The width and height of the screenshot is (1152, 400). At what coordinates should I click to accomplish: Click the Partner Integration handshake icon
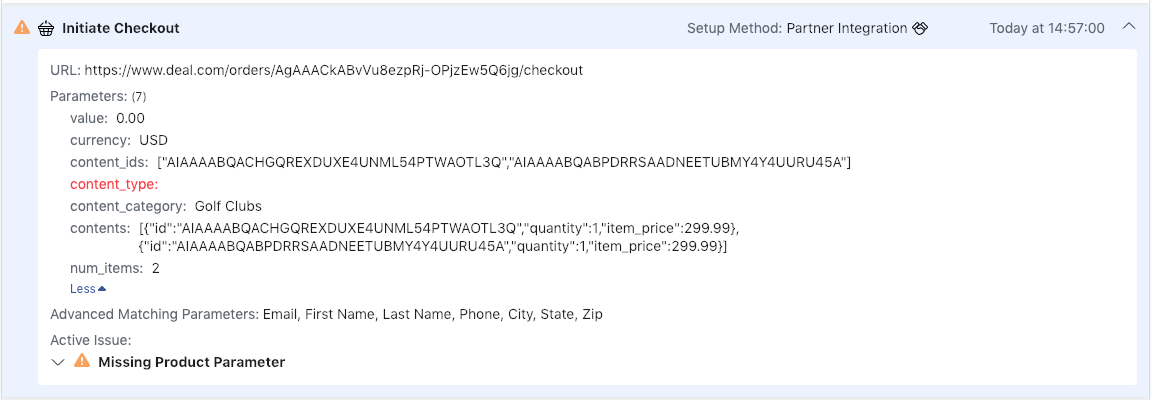coord(921,28)
